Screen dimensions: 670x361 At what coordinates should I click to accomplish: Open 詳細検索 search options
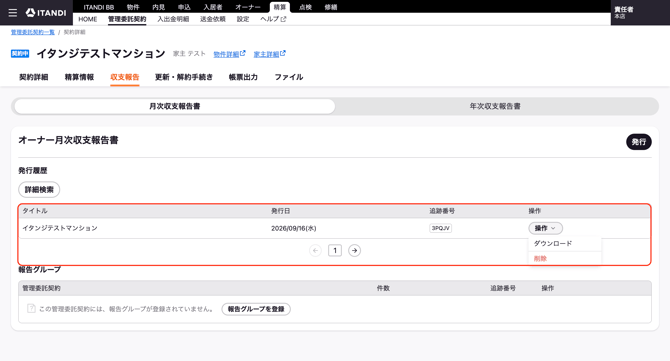(39, 190)
